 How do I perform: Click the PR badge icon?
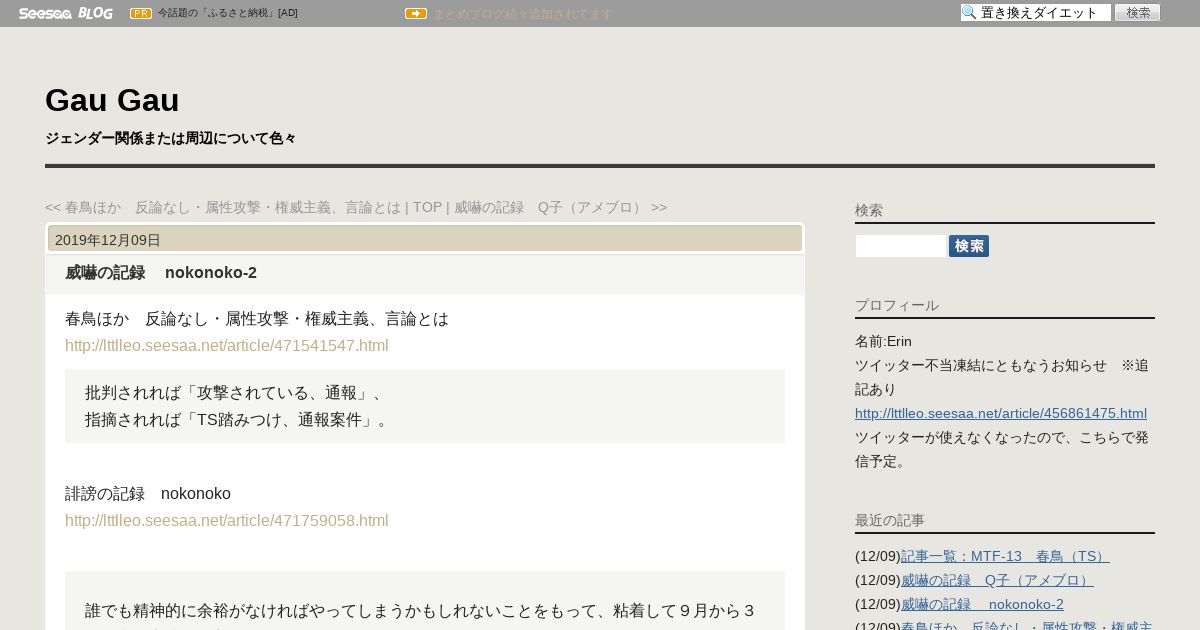click(x=141, y=13)
